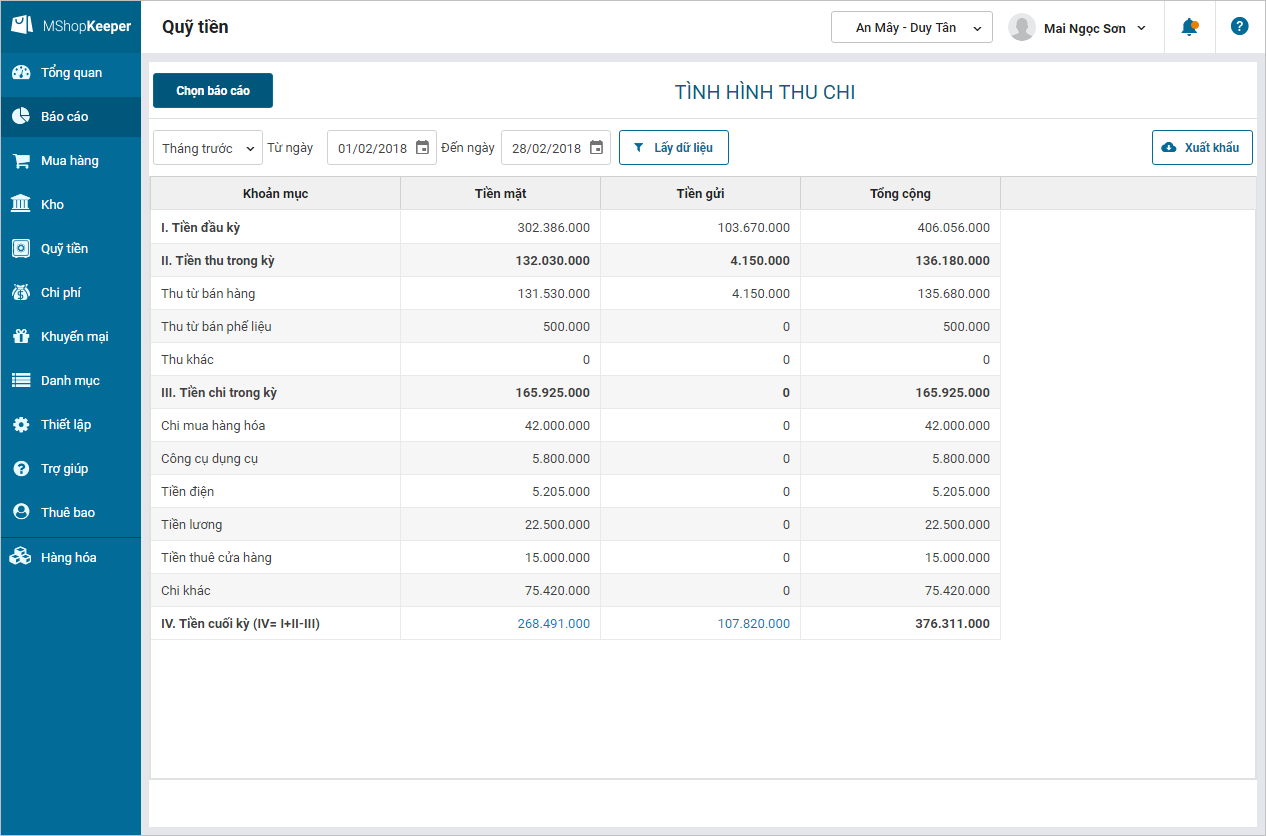This screenshot has width=1266, height=836.
Task: Select the Tiền thuê cửa hàng row
Action: click(575, 558)
